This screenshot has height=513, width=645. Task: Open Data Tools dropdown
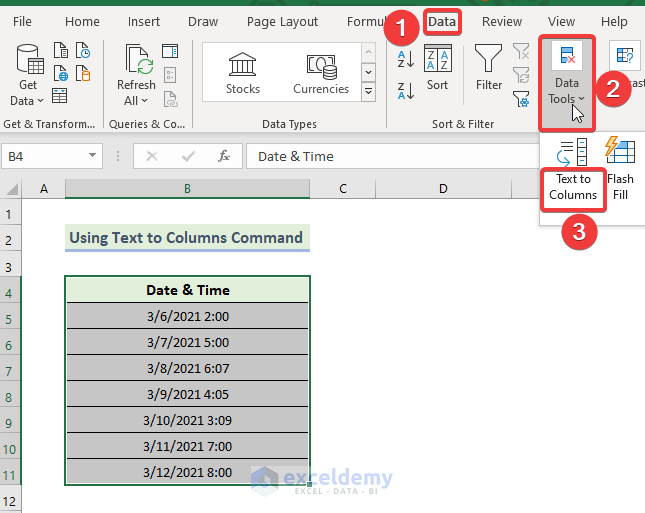click(567, 83)
